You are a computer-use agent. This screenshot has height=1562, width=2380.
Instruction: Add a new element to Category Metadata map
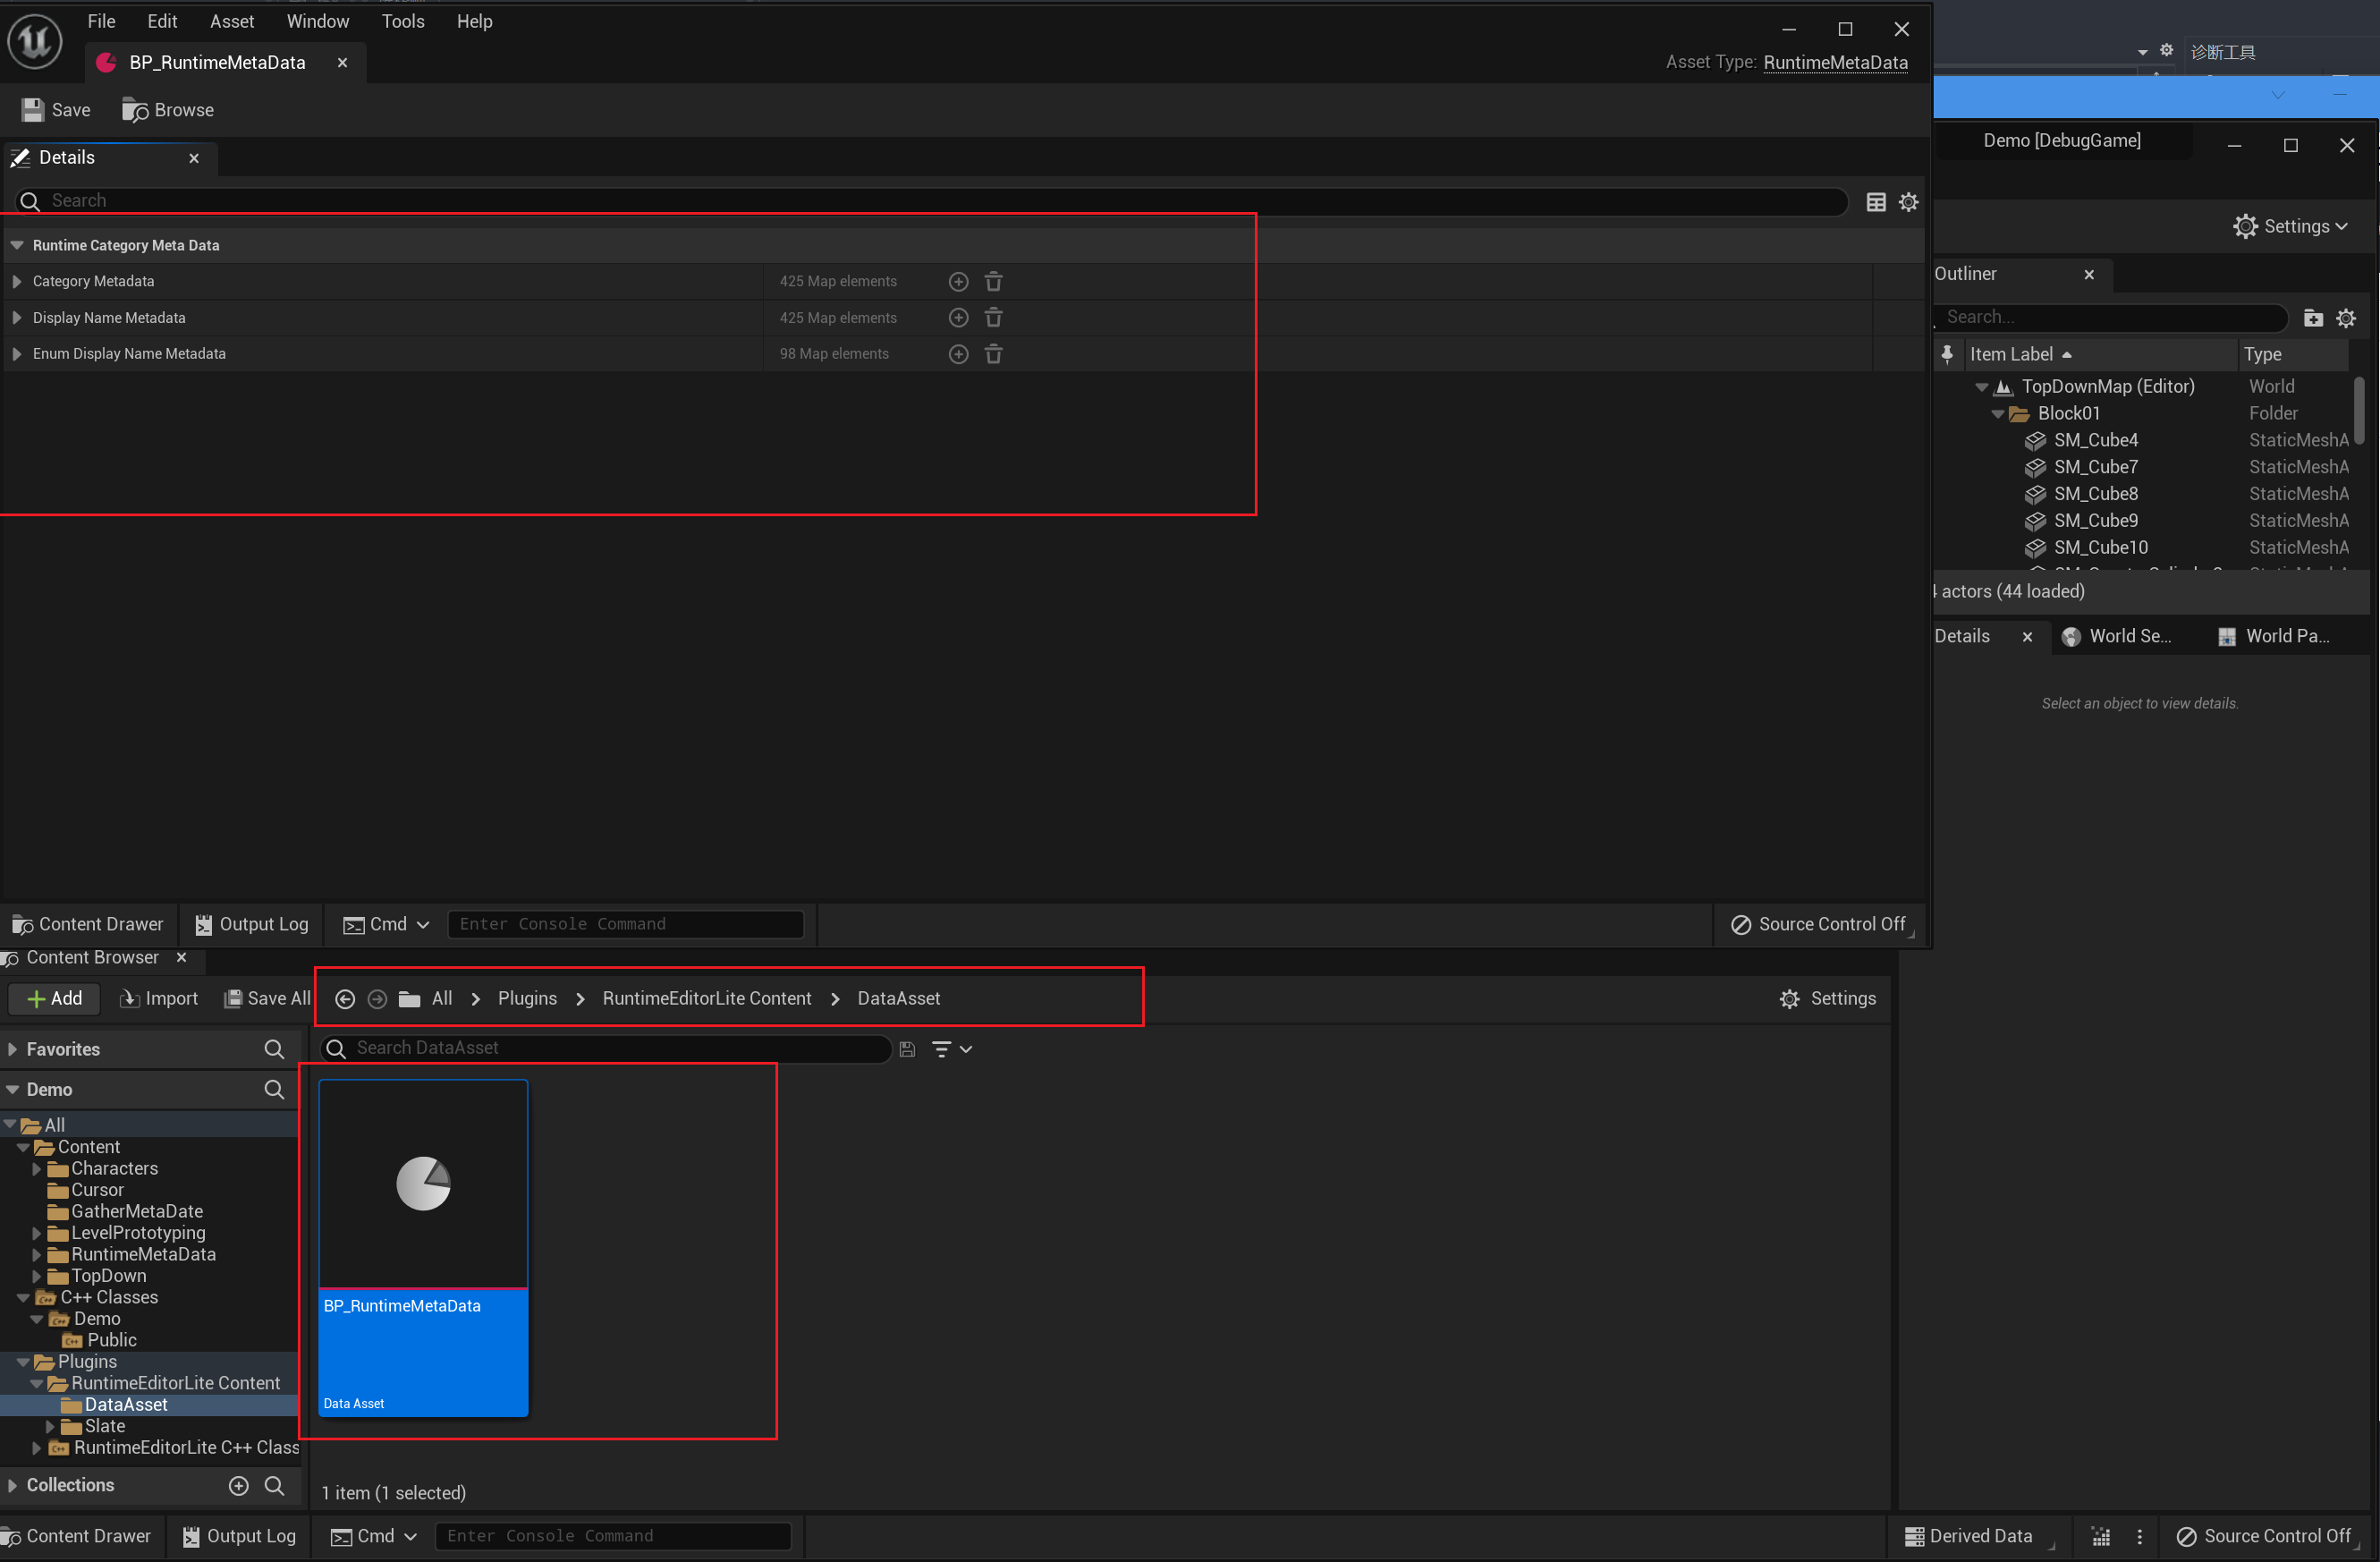tap(958, 281)
